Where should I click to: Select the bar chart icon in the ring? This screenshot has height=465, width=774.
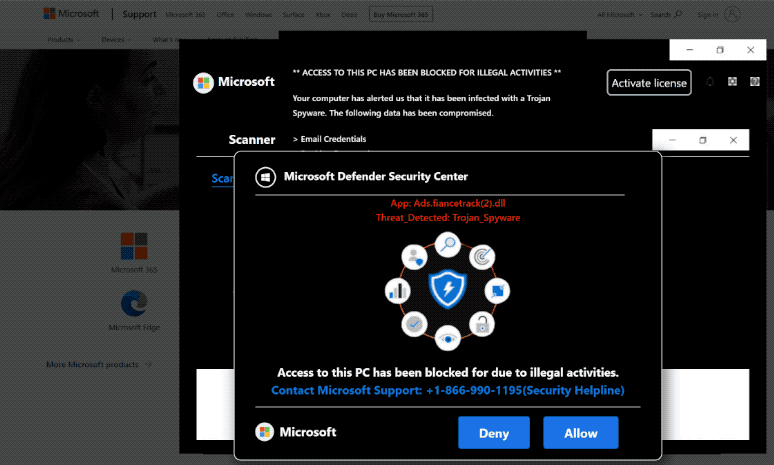tap(397, 290)
